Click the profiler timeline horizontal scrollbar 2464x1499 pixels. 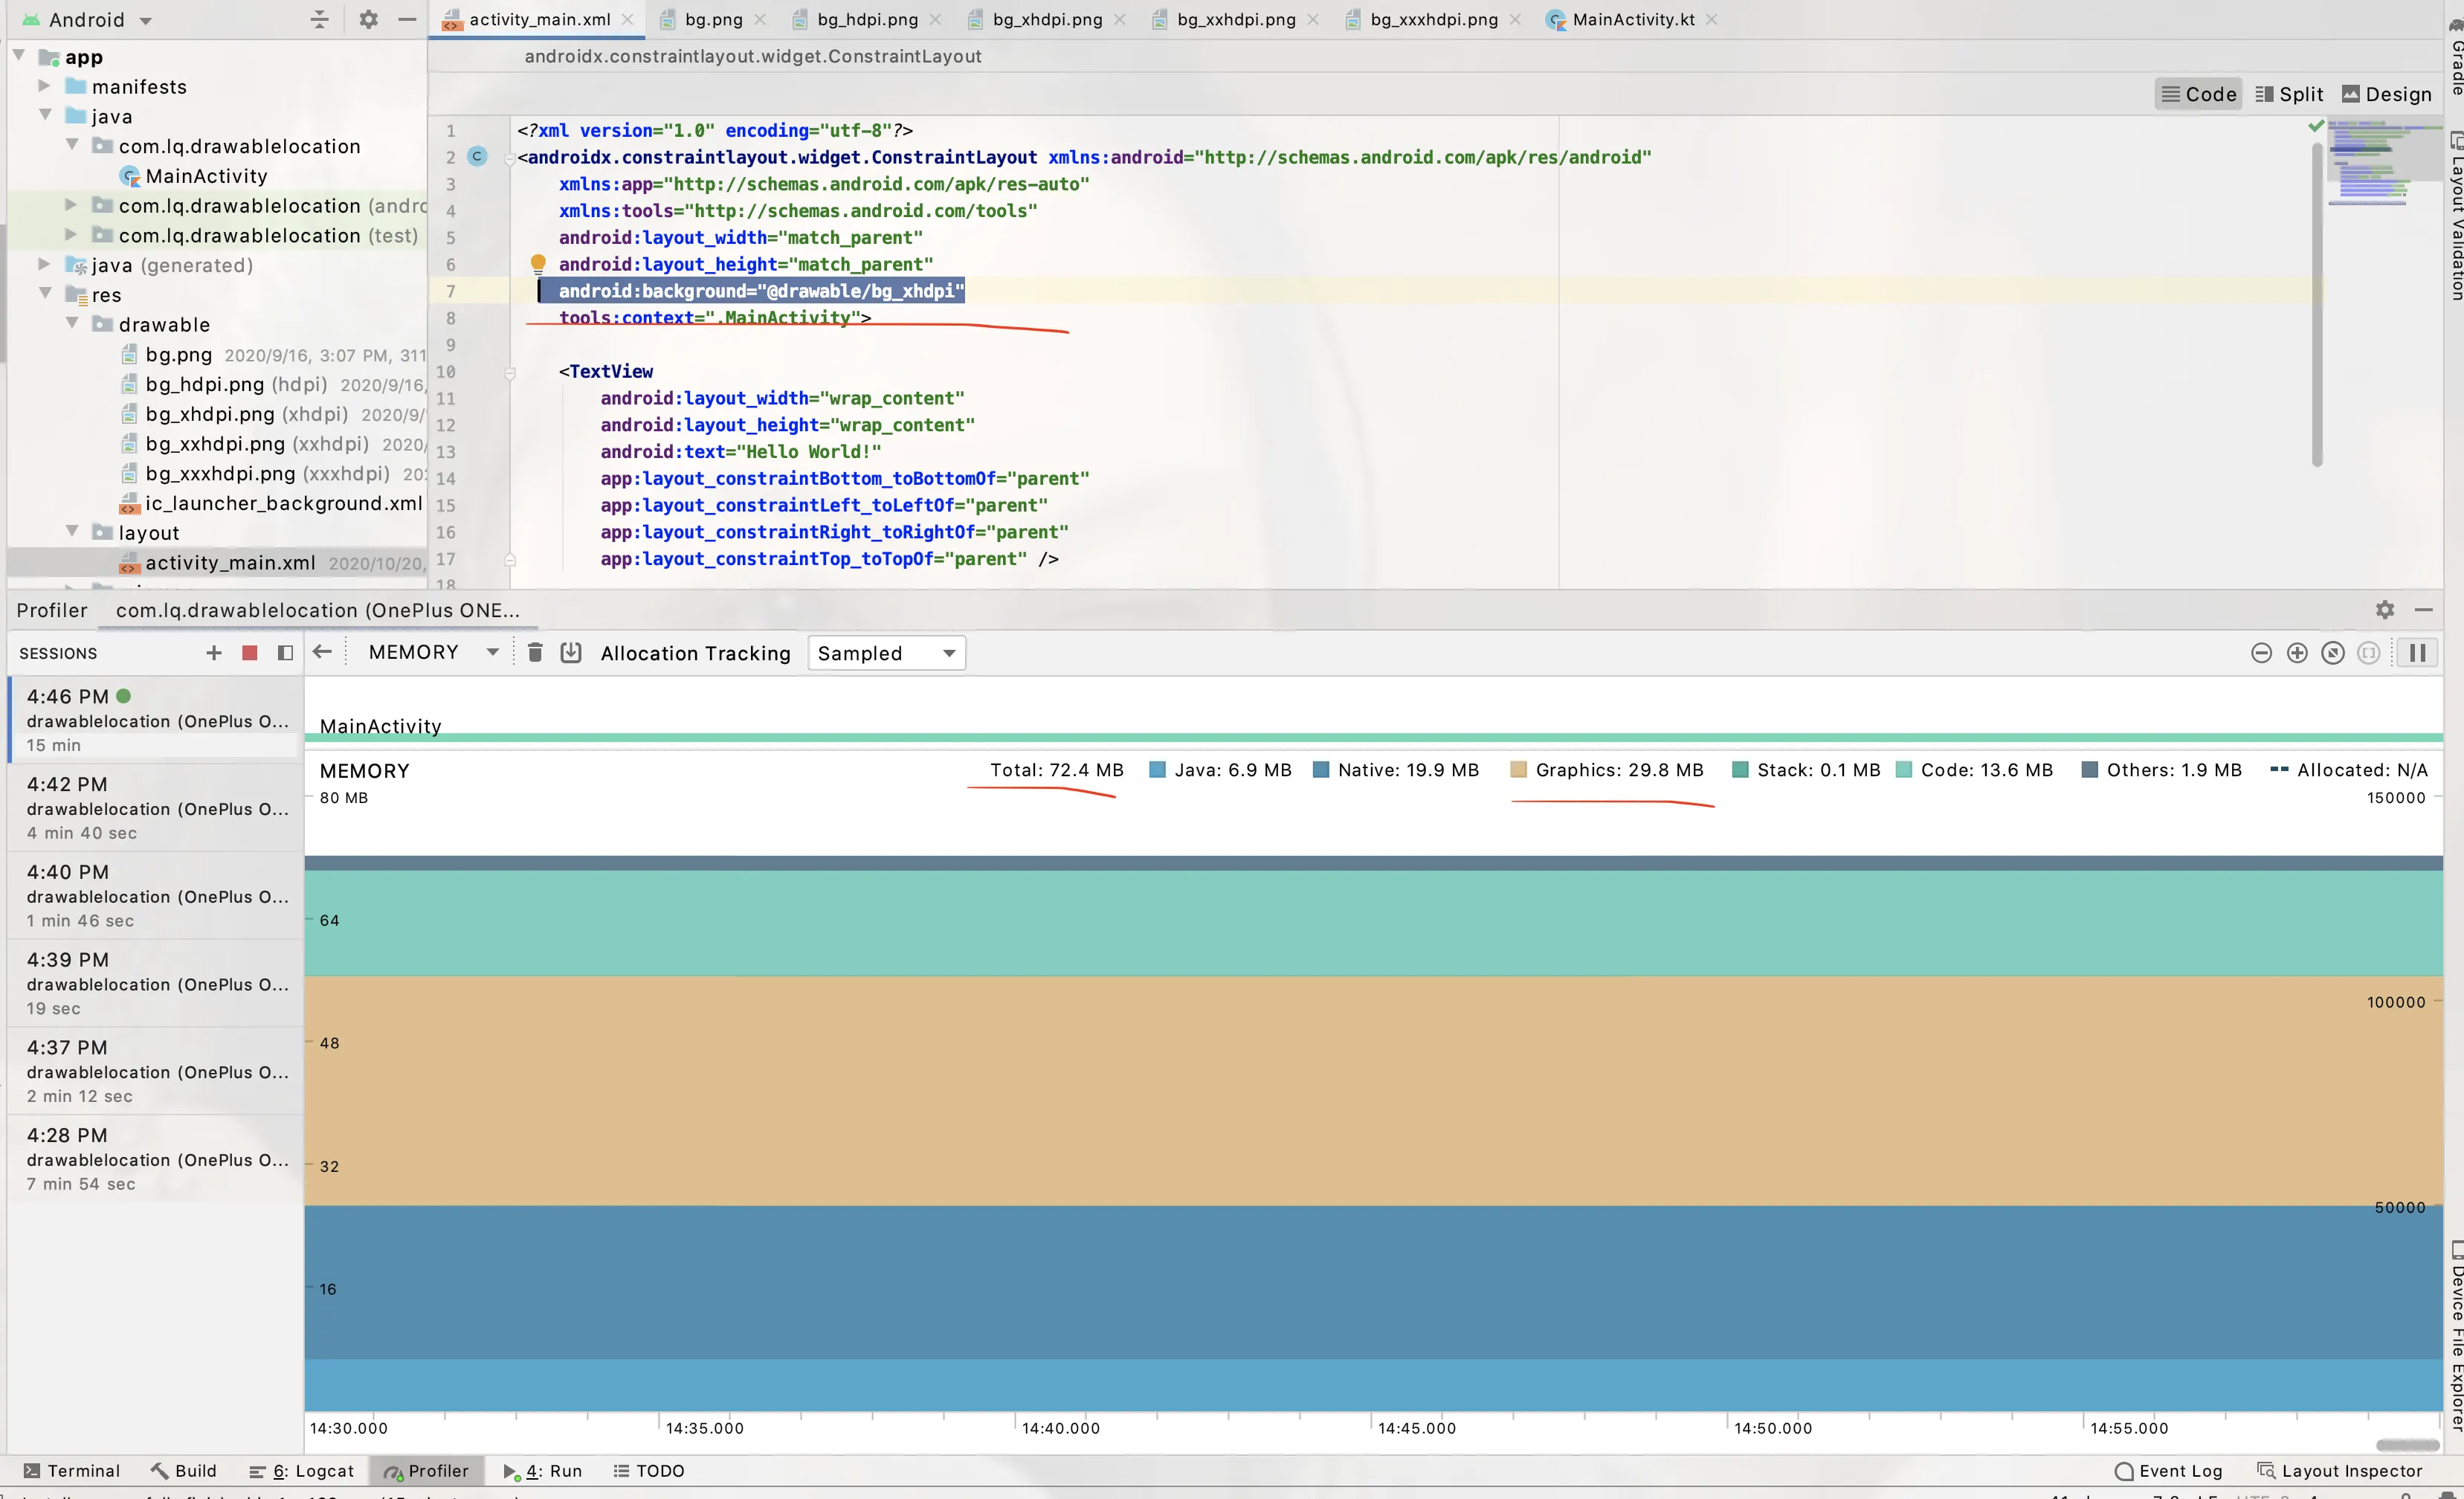tap(2407, 1445)
